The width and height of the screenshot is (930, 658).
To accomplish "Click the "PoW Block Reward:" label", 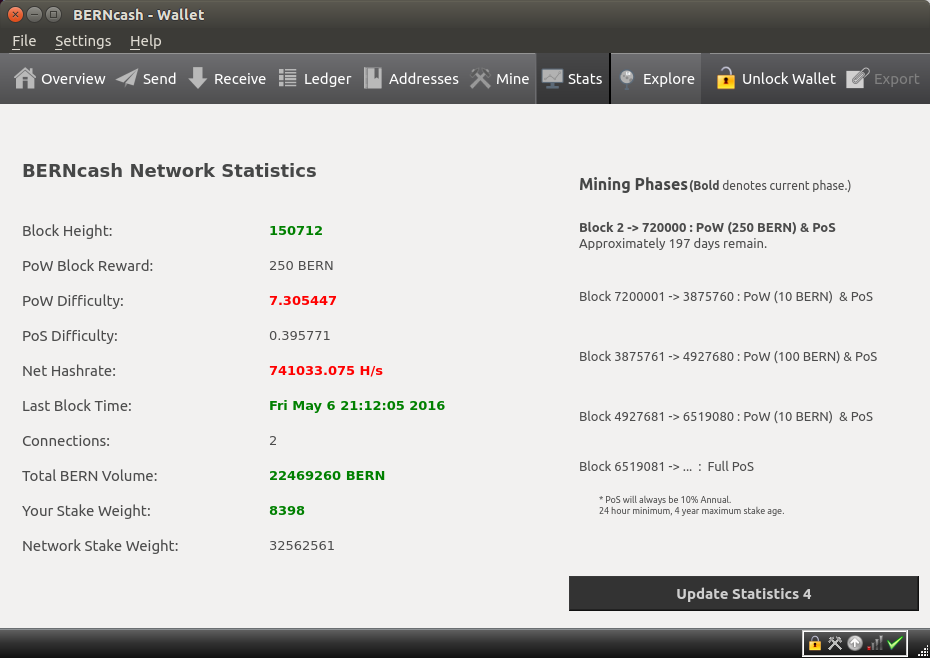I will 88,266.
